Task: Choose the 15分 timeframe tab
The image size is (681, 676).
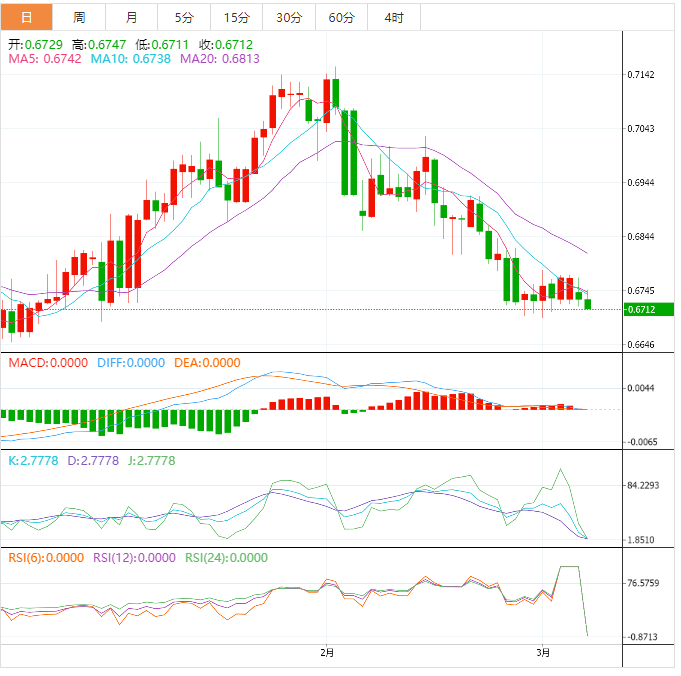Action: 236,17
